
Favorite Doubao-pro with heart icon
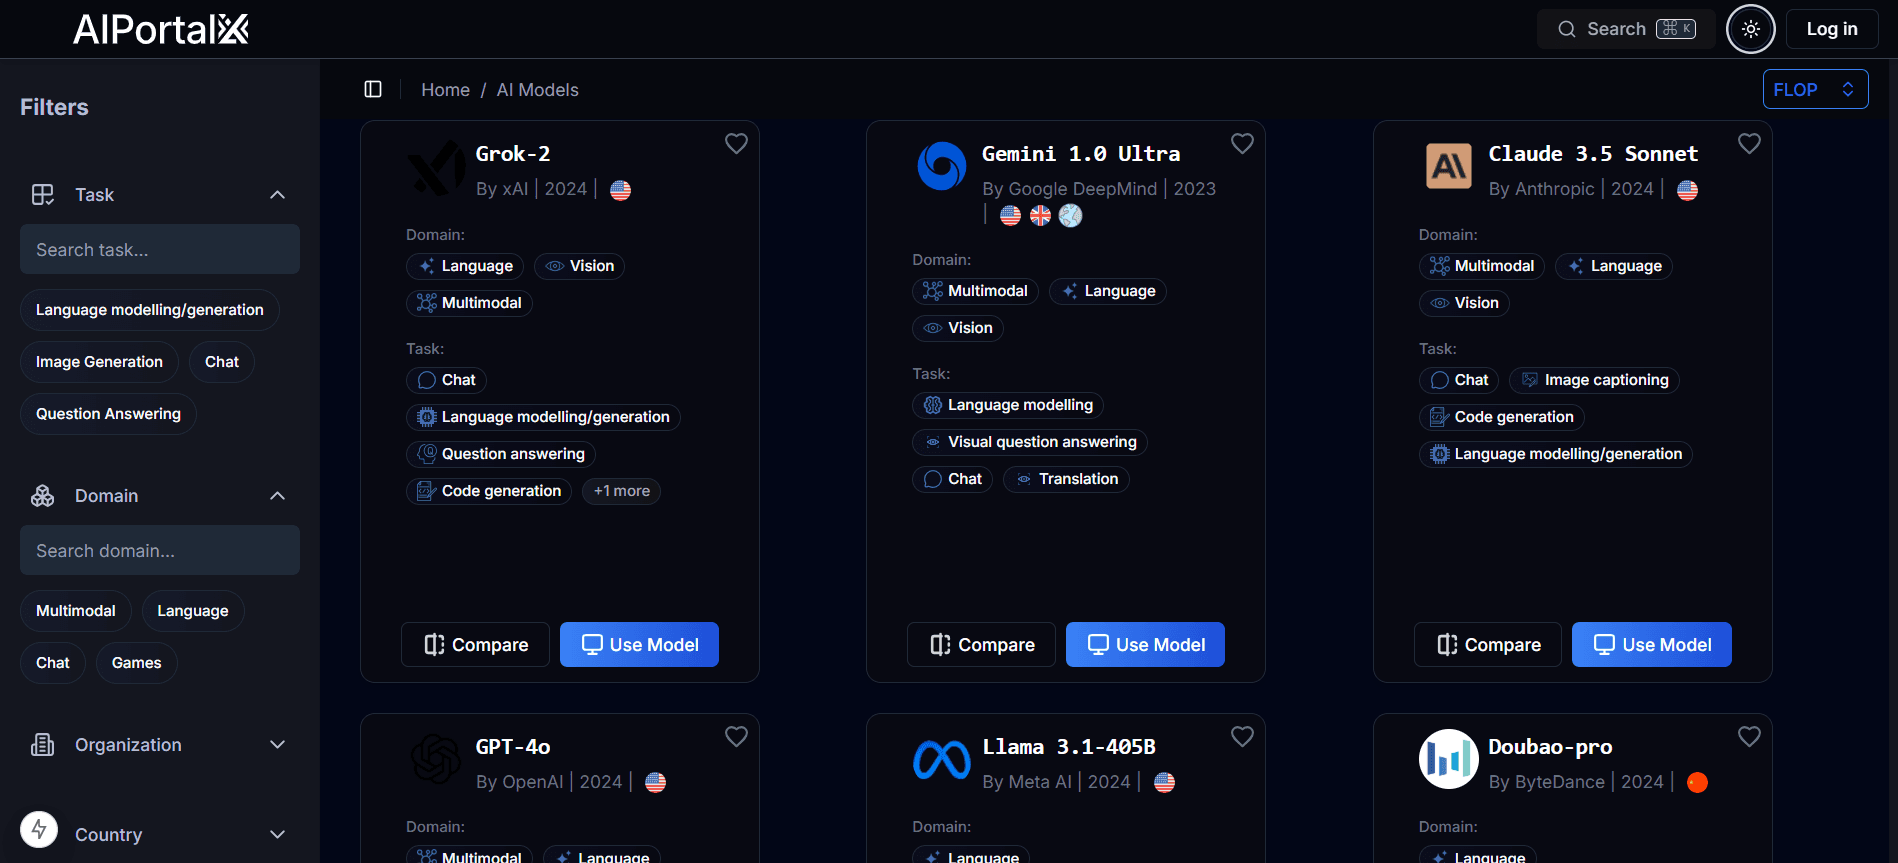(x=1749, y=737)
